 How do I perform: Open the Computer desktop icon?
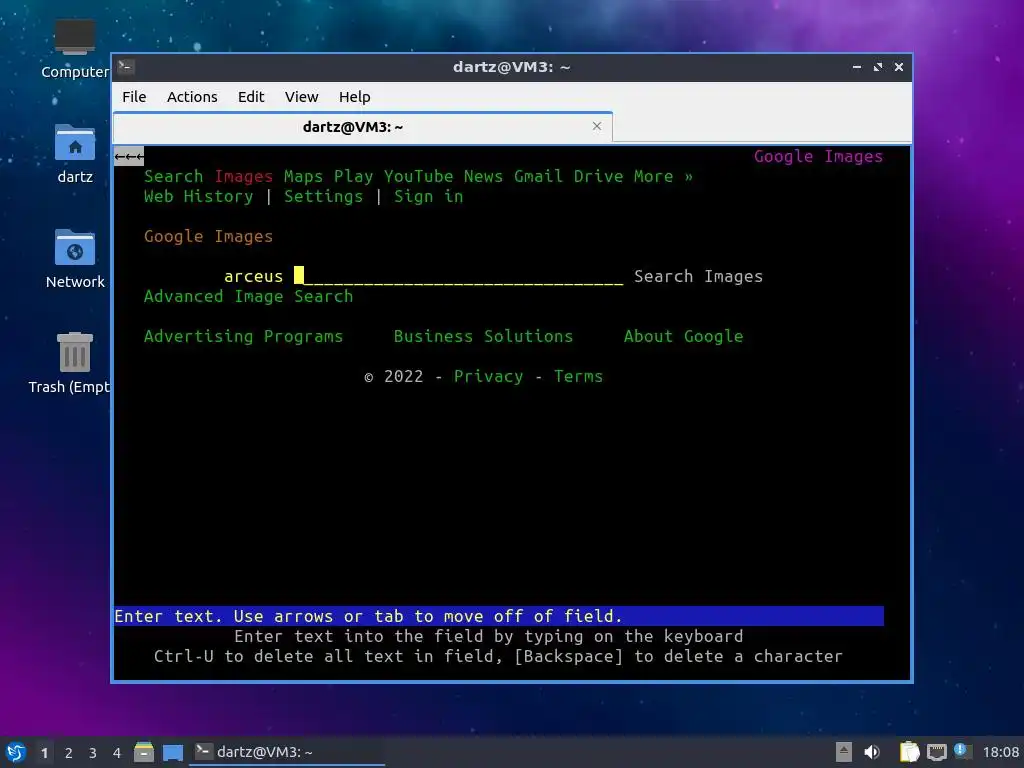74,49
